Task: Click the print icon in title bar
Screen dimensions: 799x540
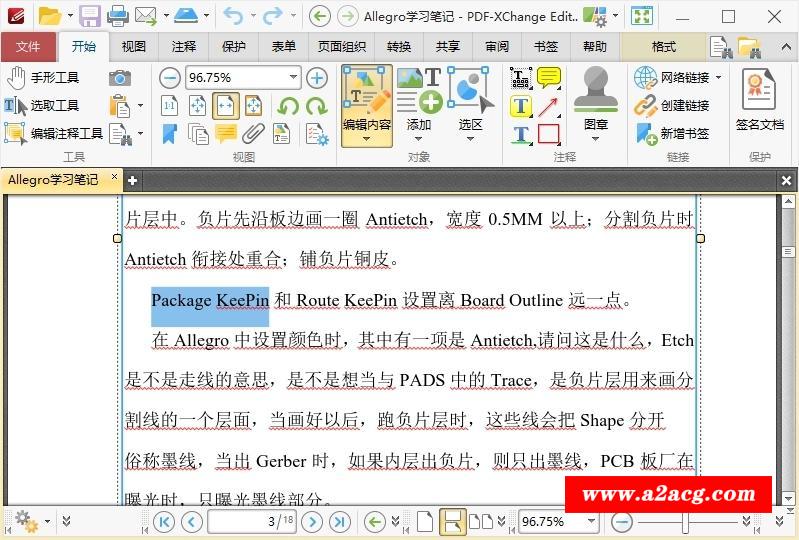Action: [118, 16]
